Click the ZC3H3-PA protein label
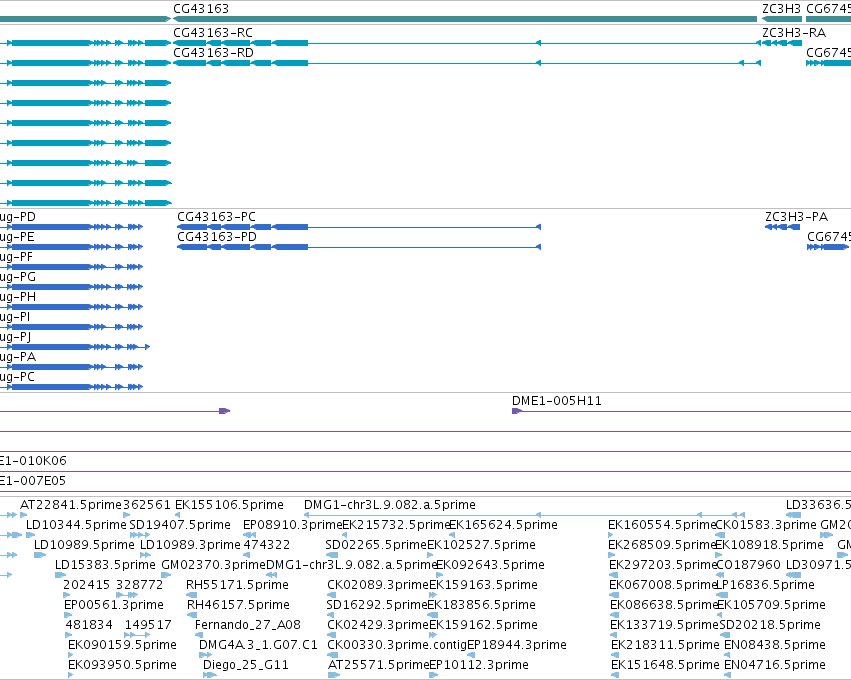 pyautogui.click(x=796, y=217)
